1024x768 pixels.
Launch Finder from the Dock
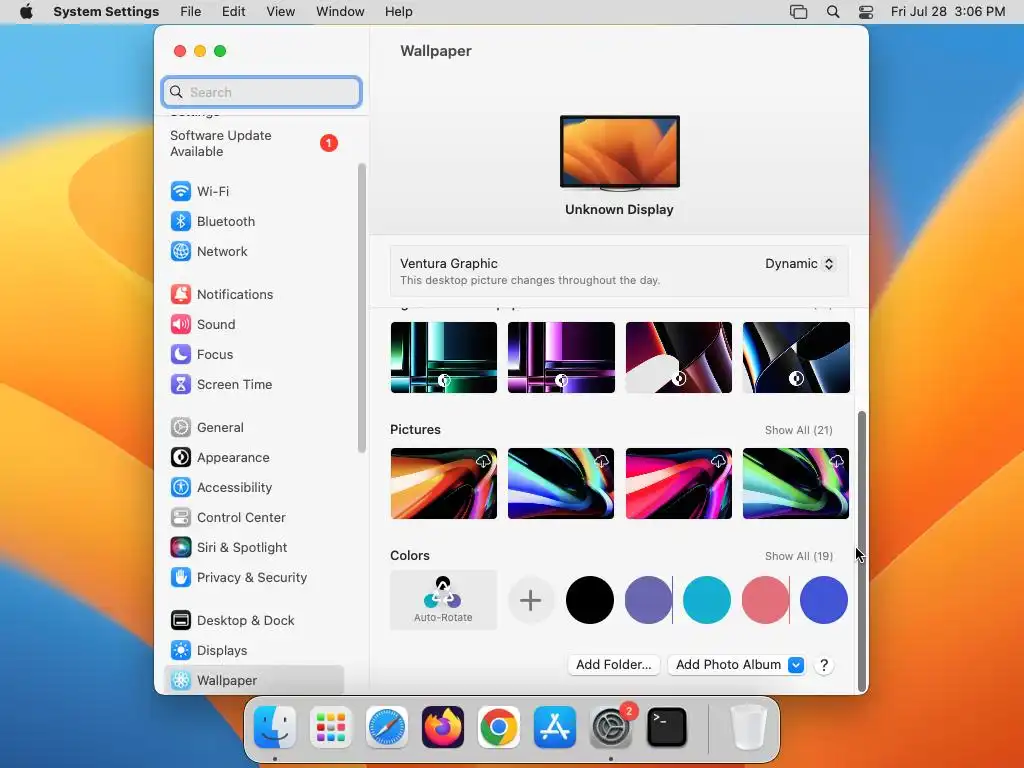click(x=275, y=727)
